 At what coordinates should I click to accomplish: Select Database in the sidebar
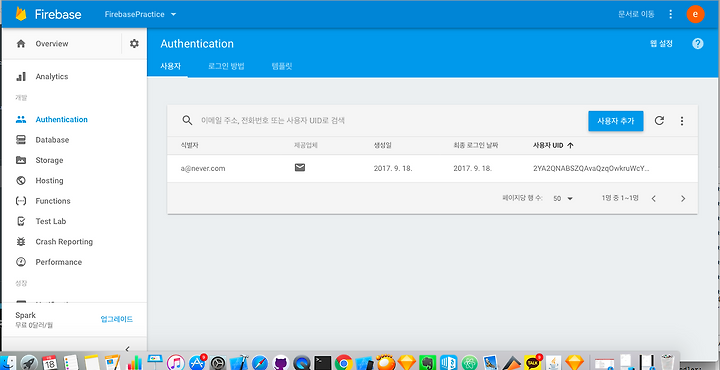pyautogui.click(x=52, y=140)
